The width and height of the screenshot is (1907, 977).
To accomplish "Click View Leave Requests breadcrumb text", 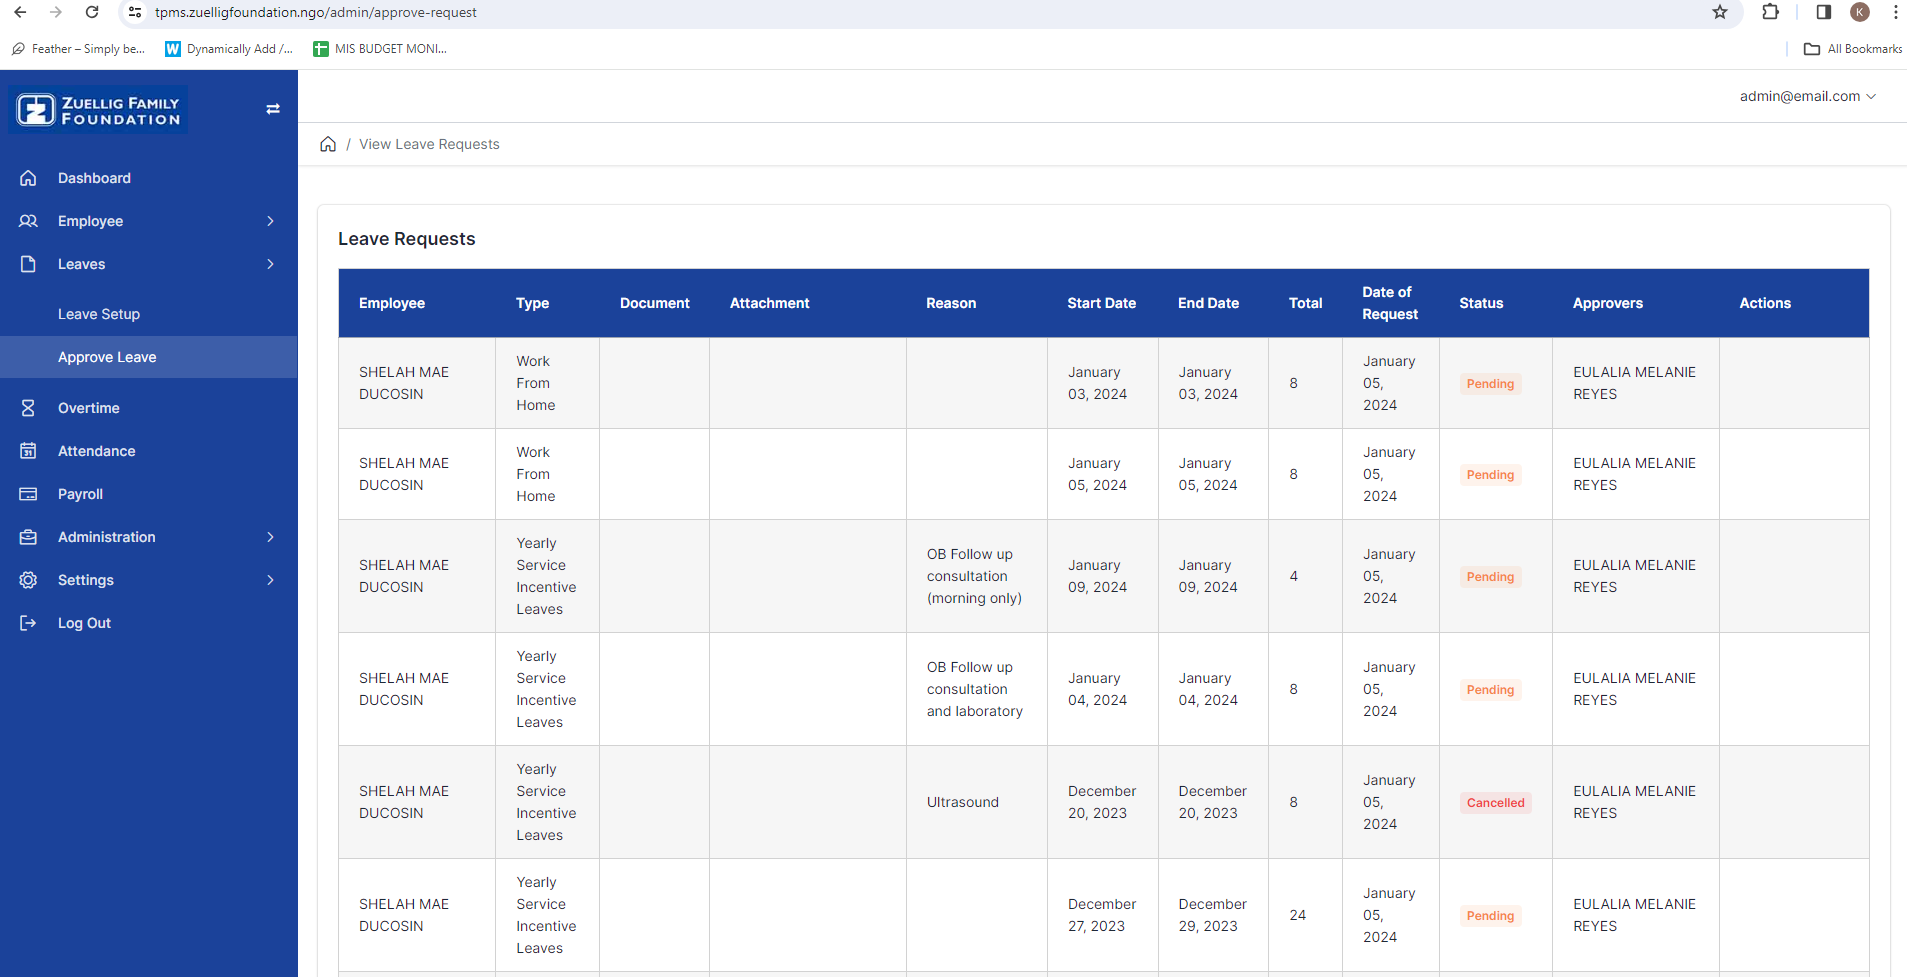I will (429, 144).
